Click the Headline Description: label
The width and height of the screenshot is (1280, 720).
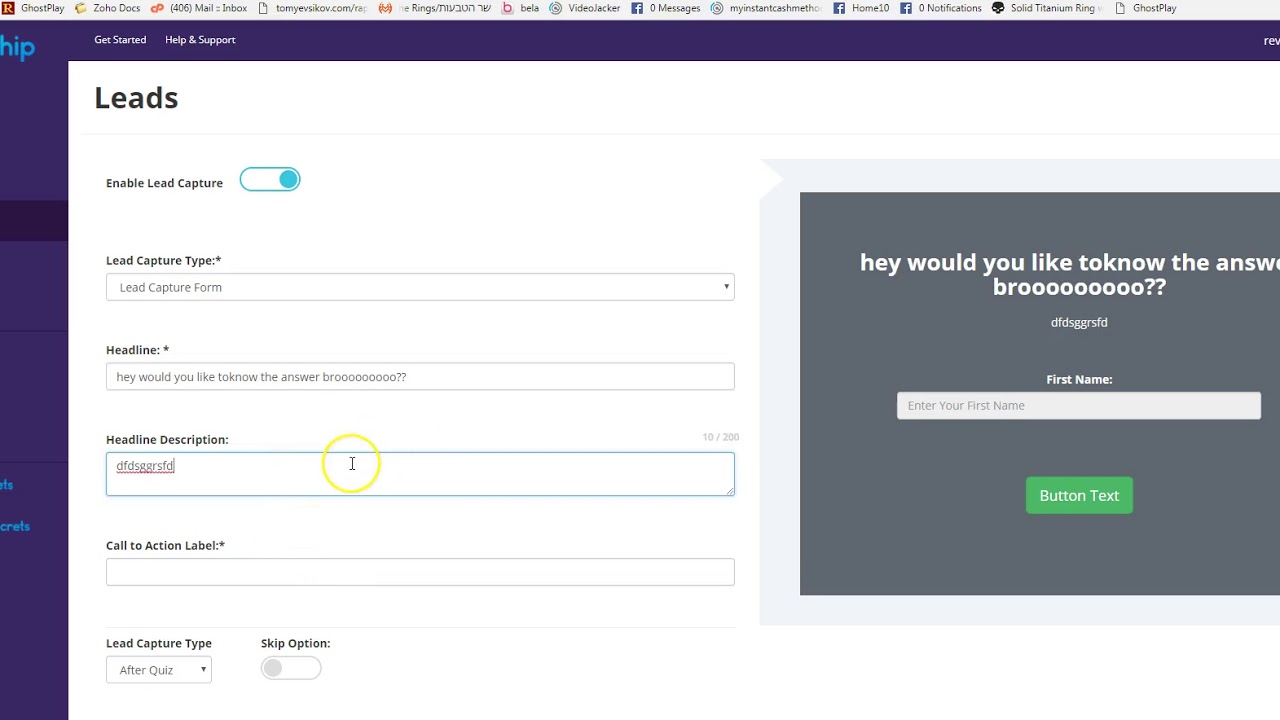click(167, 439)
